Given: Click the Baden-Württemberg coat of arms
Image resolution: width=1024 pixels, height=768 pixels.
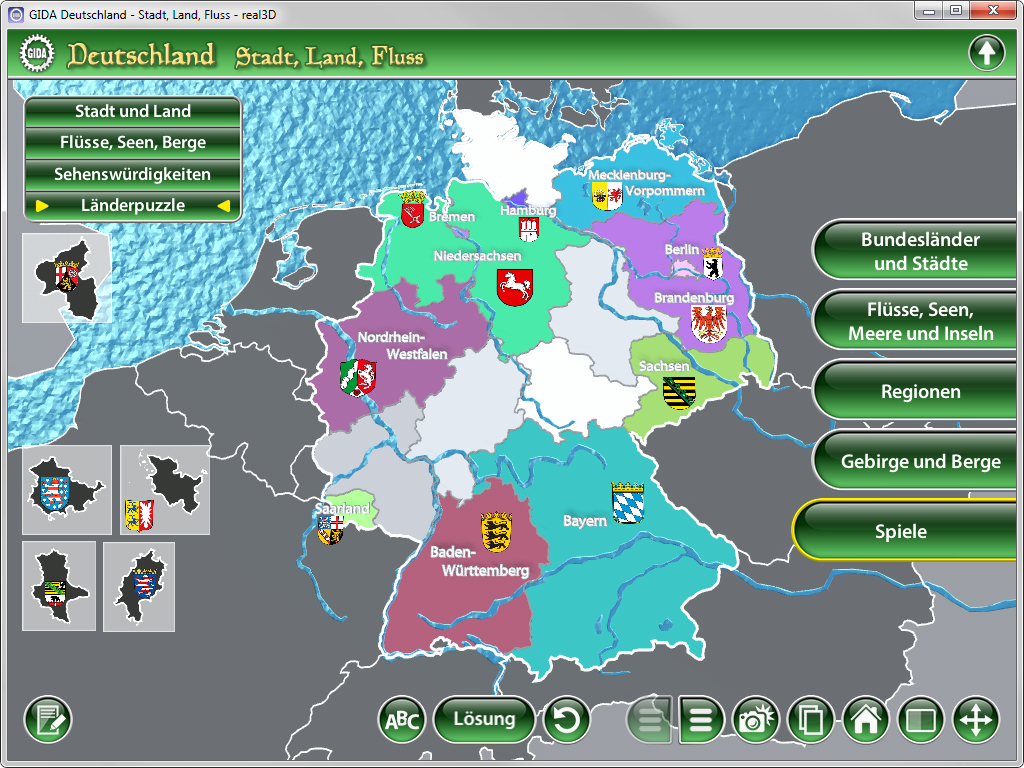Looking at the screenshot, I should point(496,531).
